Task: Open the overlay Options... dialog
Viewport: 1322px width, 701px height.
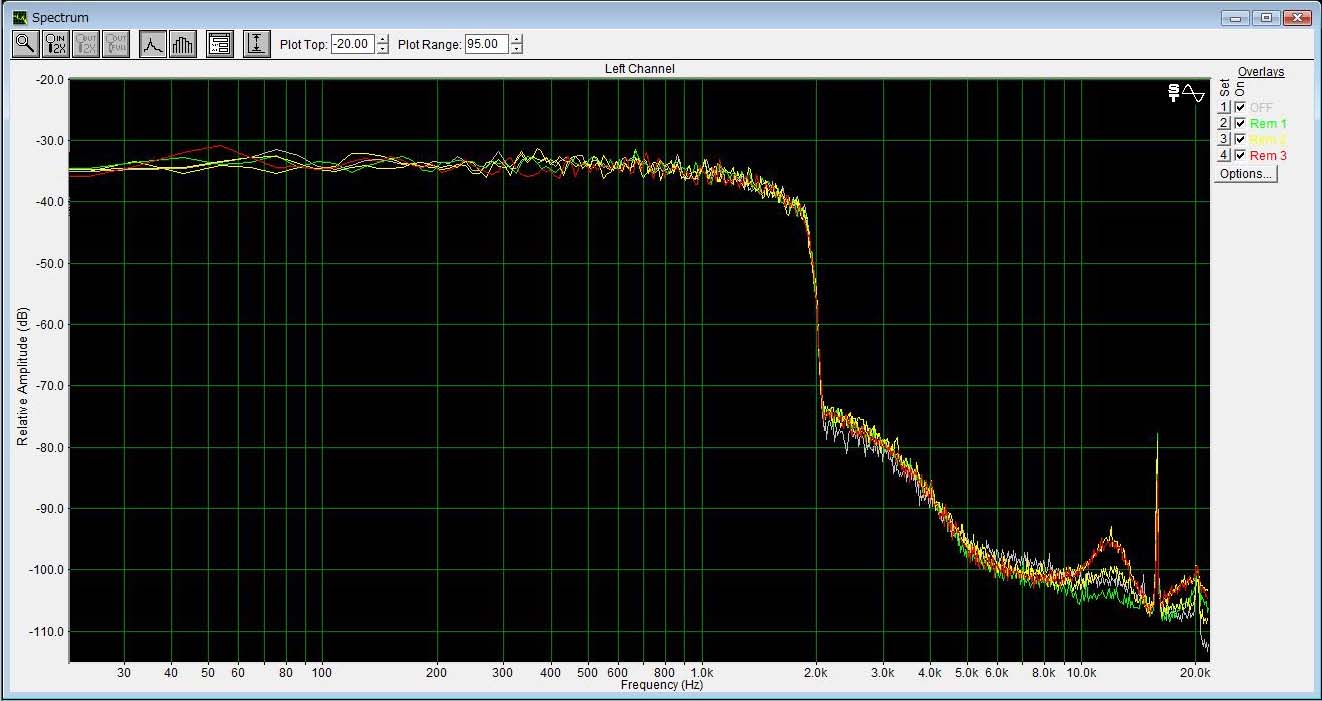Action: coord(1246,174)
